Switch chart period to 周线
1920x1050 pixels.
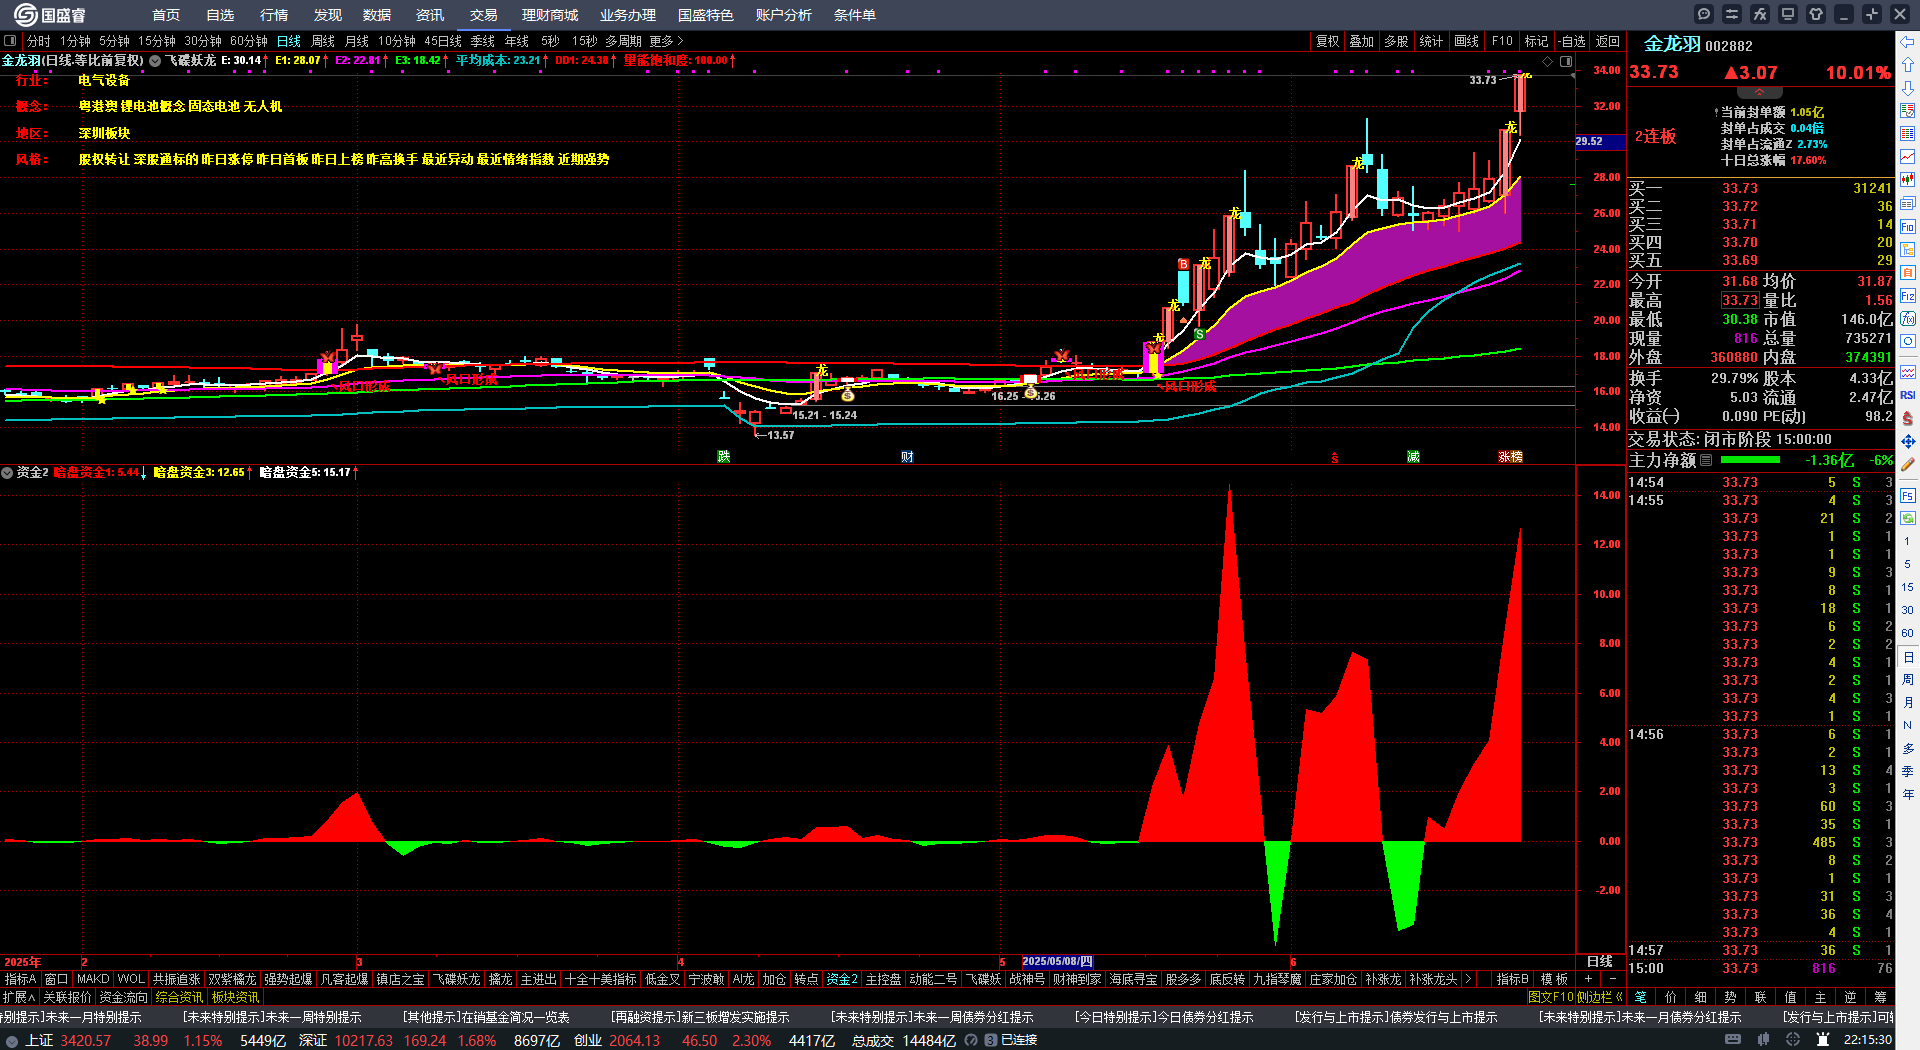tap(323, 41)
